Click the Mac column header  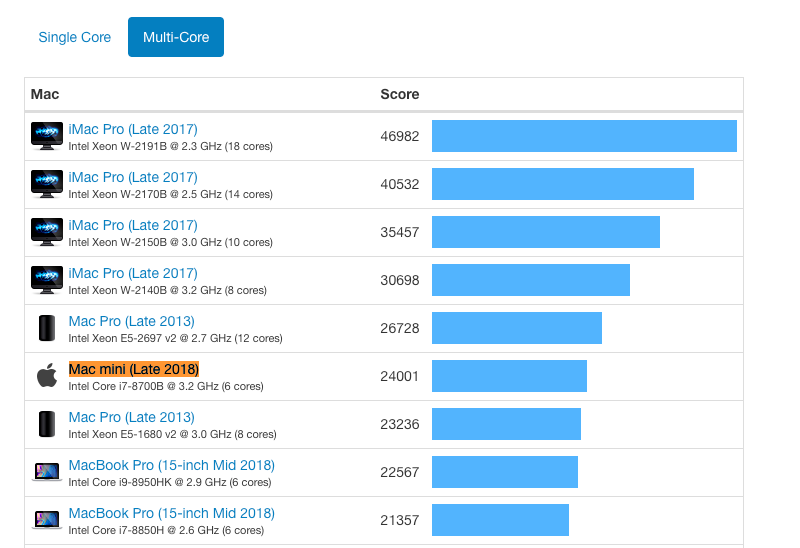pyautogui.click(x=45, y=94)
